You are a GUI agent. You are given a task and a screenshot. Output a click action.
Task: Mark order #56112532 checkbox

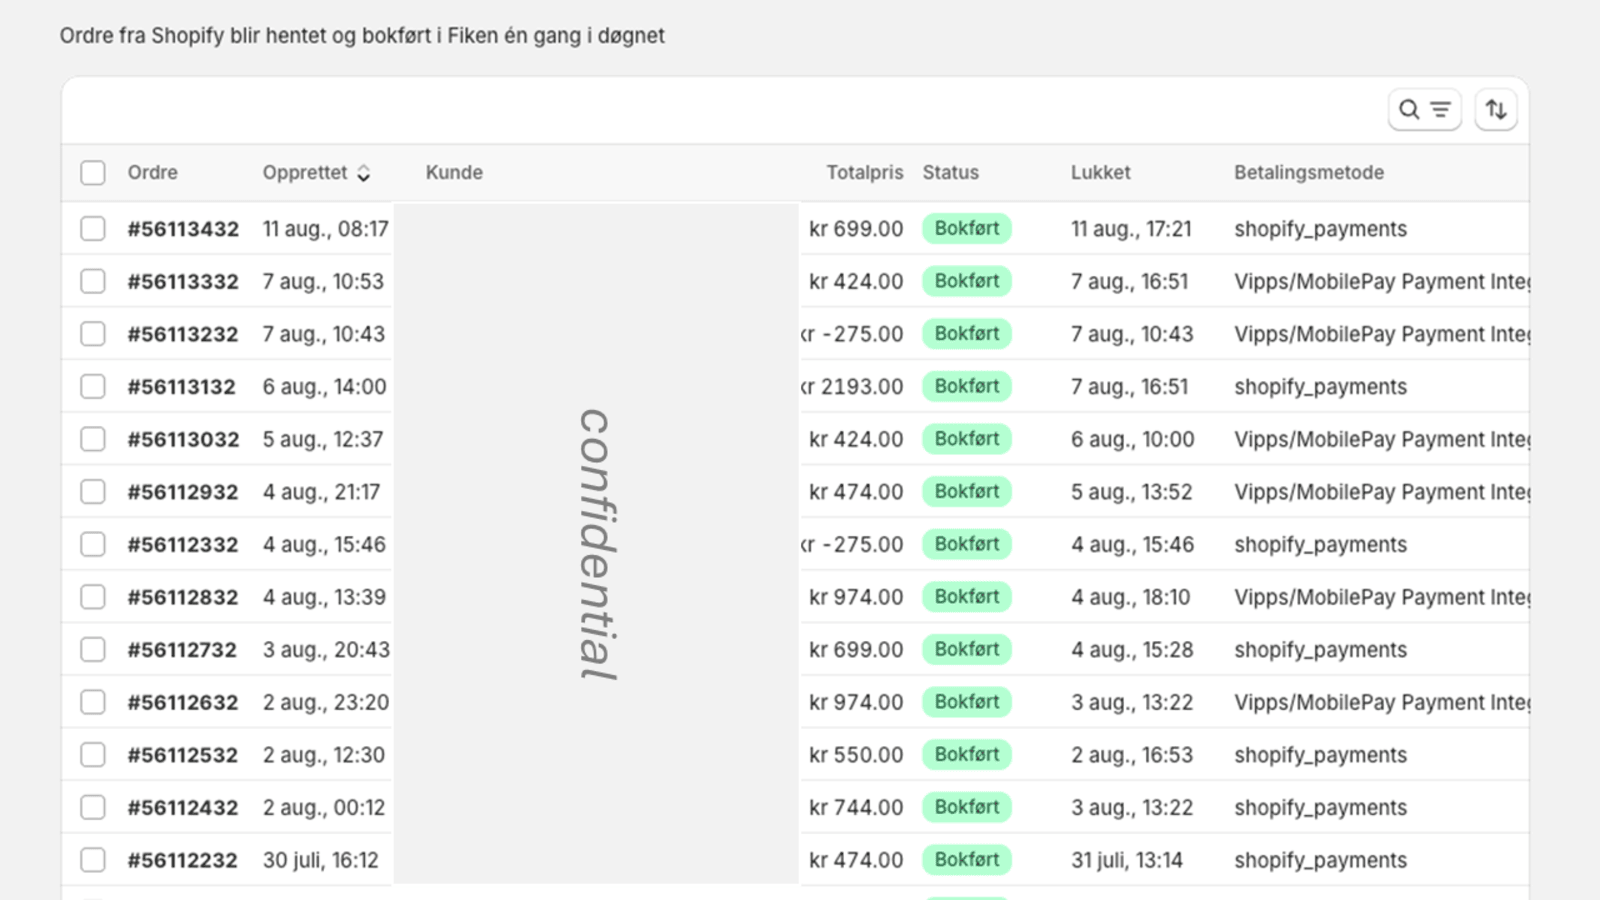point(93,755)
